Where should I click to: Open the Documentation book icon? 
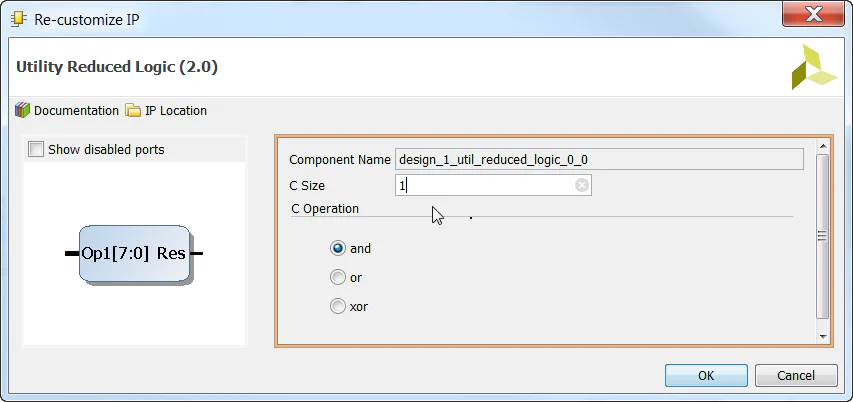point(22,110)
